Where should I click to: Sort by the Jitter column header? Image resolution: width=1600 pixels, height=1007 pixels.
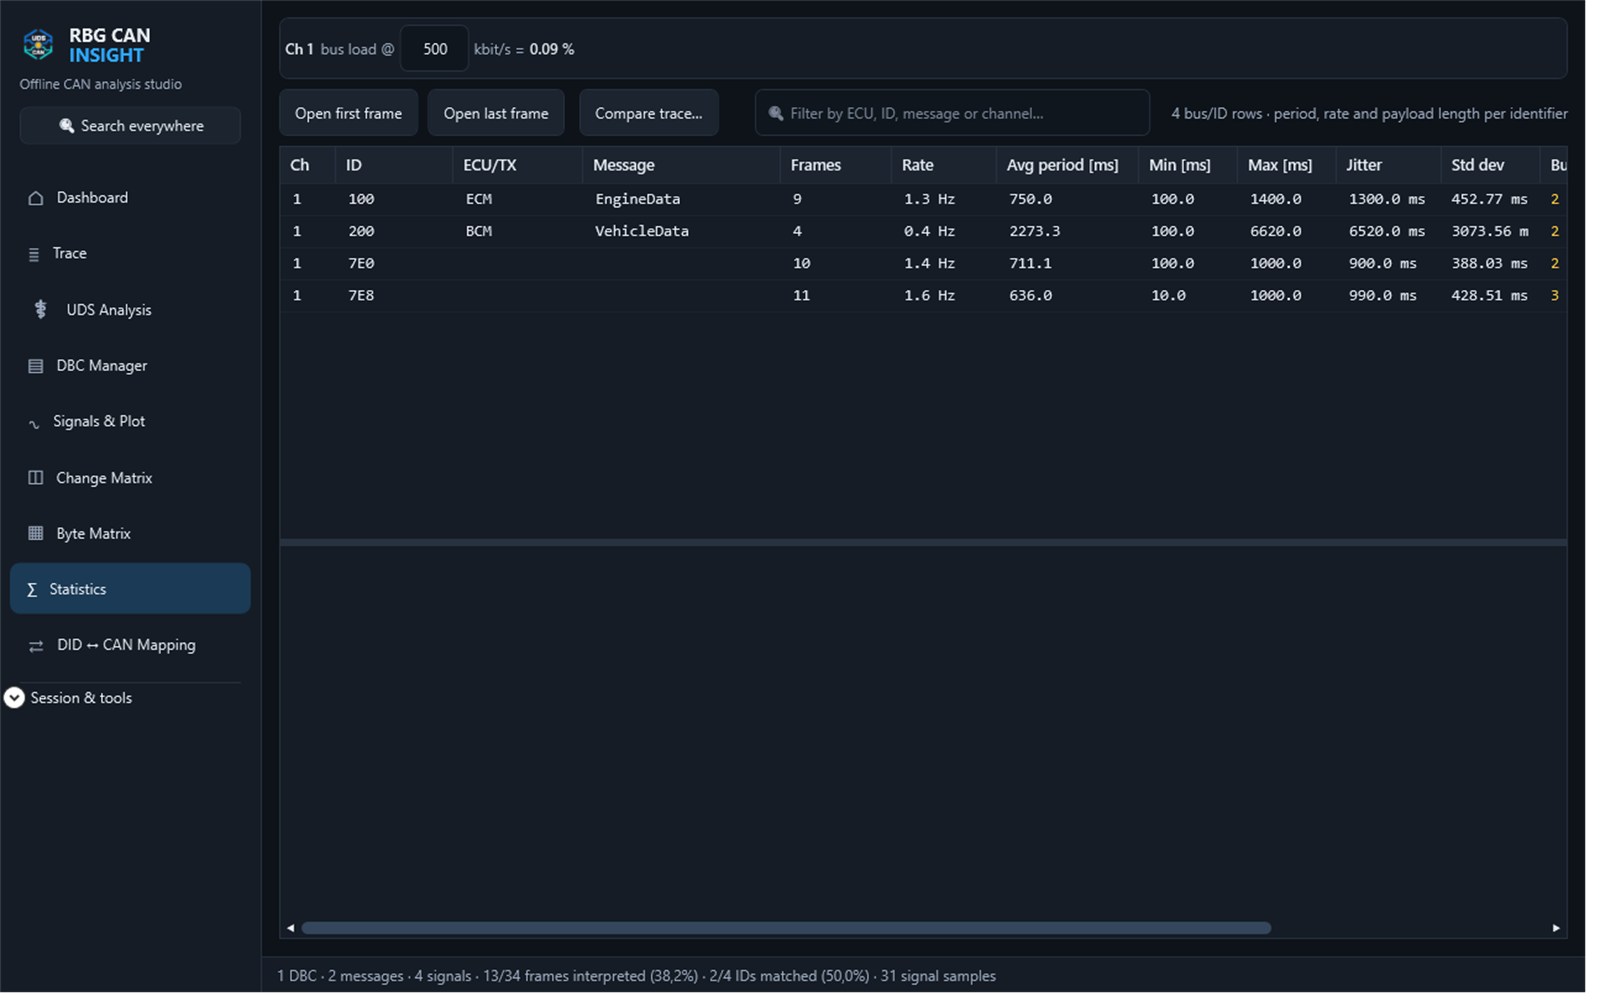1388,165
